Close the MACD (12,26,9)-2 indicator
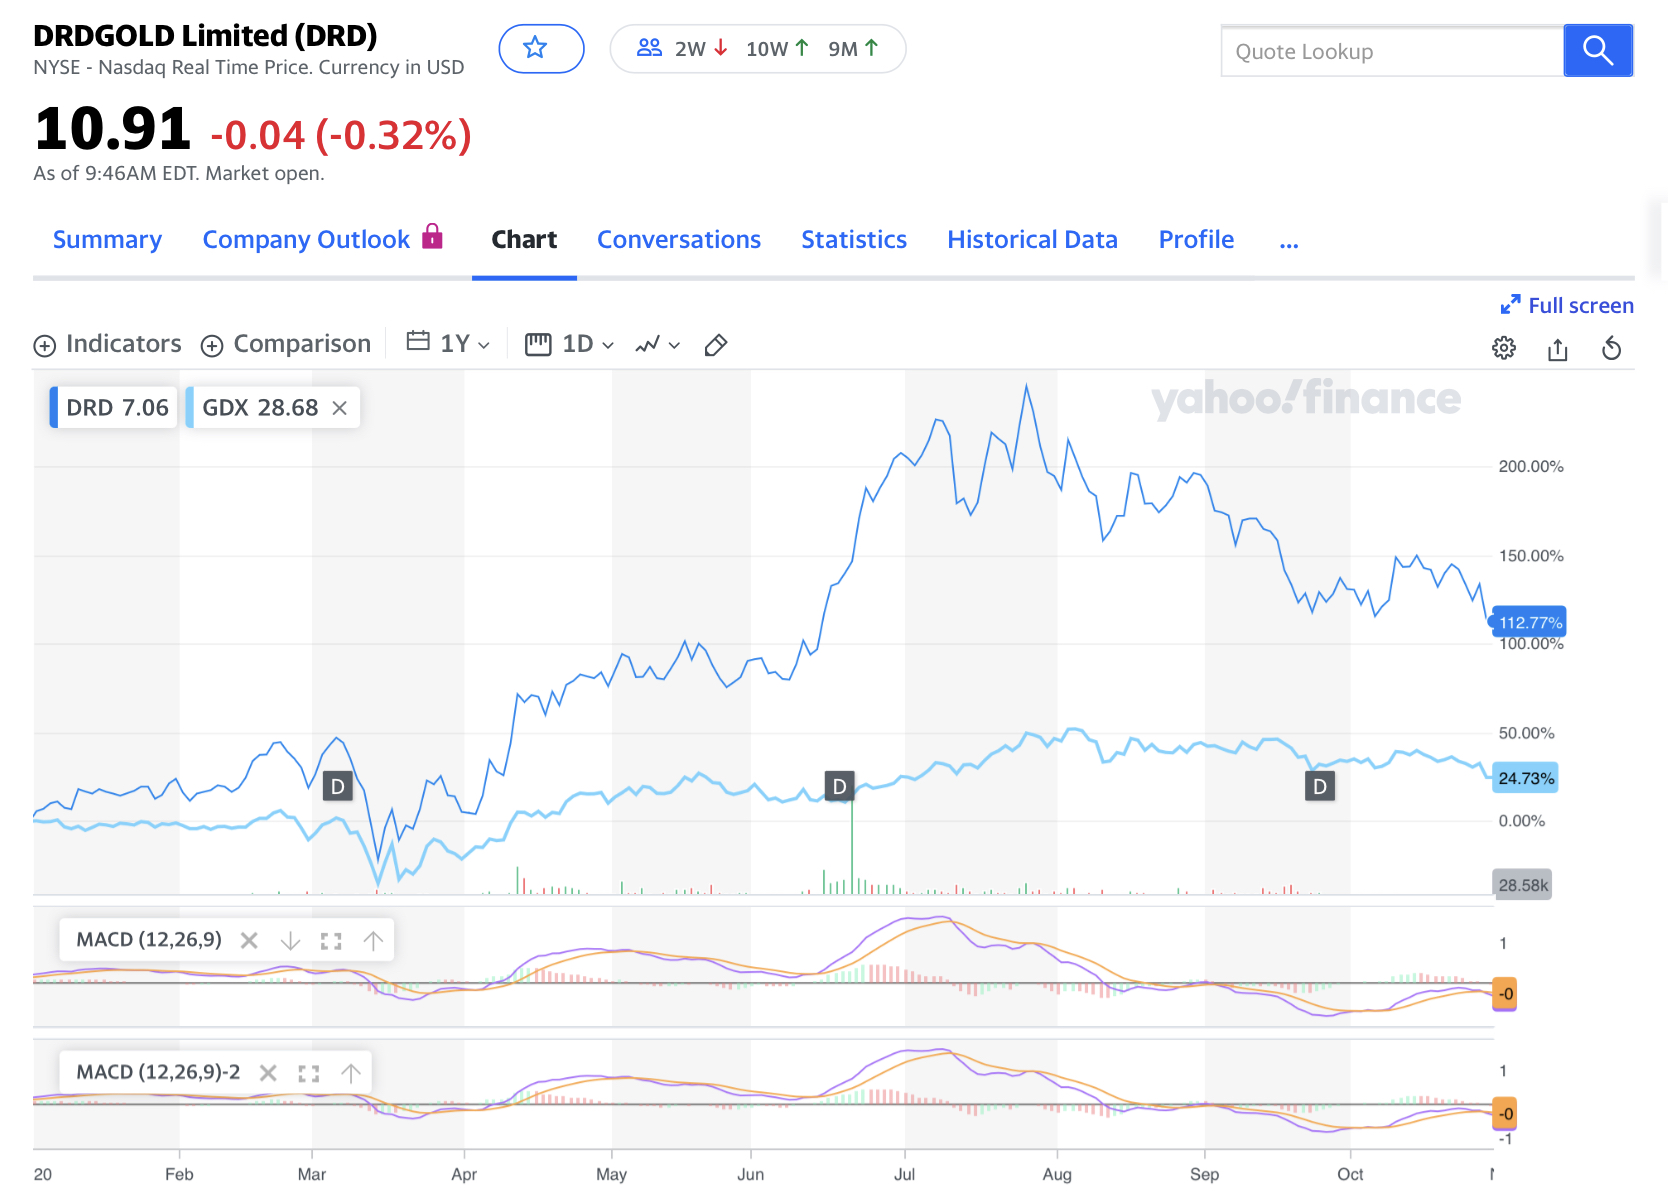The image size is (1668, 1195). click(268, 1073)
